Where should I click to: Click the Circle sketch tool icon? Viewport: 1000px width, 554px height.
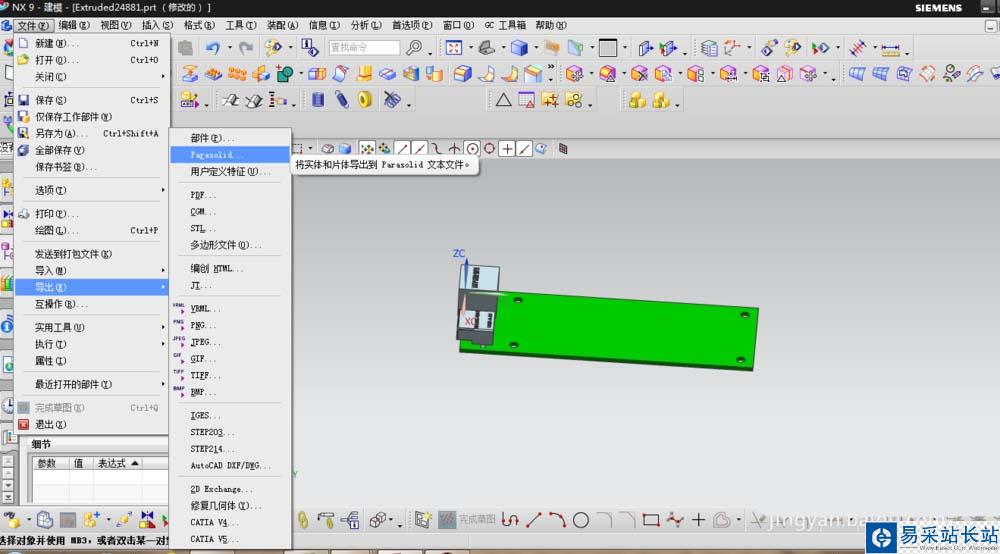(580, 520)
